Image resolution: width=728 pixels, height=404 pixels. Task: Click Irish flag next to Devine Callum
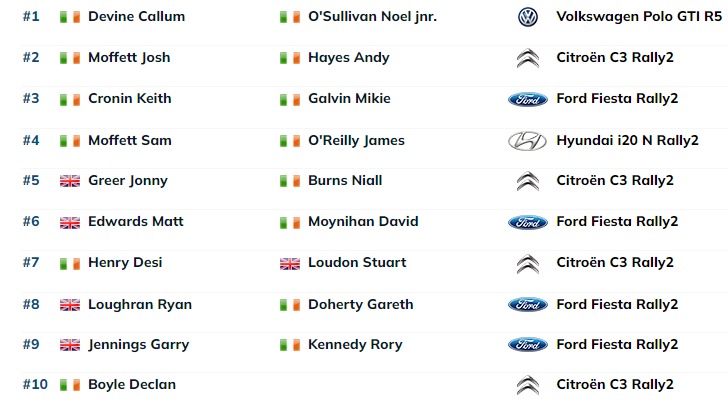(70, 17)
